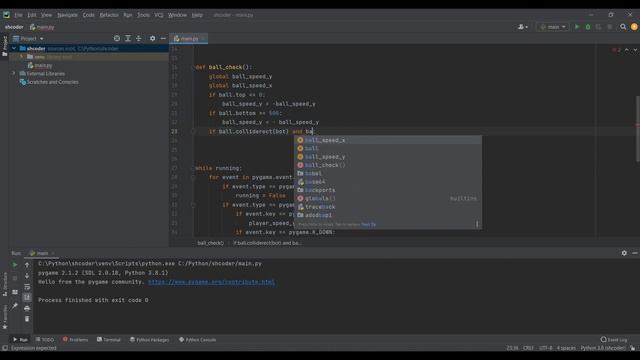Screen dimensions: 640x360
Task: Open the user account icon menu
Action: pos(522,27)
